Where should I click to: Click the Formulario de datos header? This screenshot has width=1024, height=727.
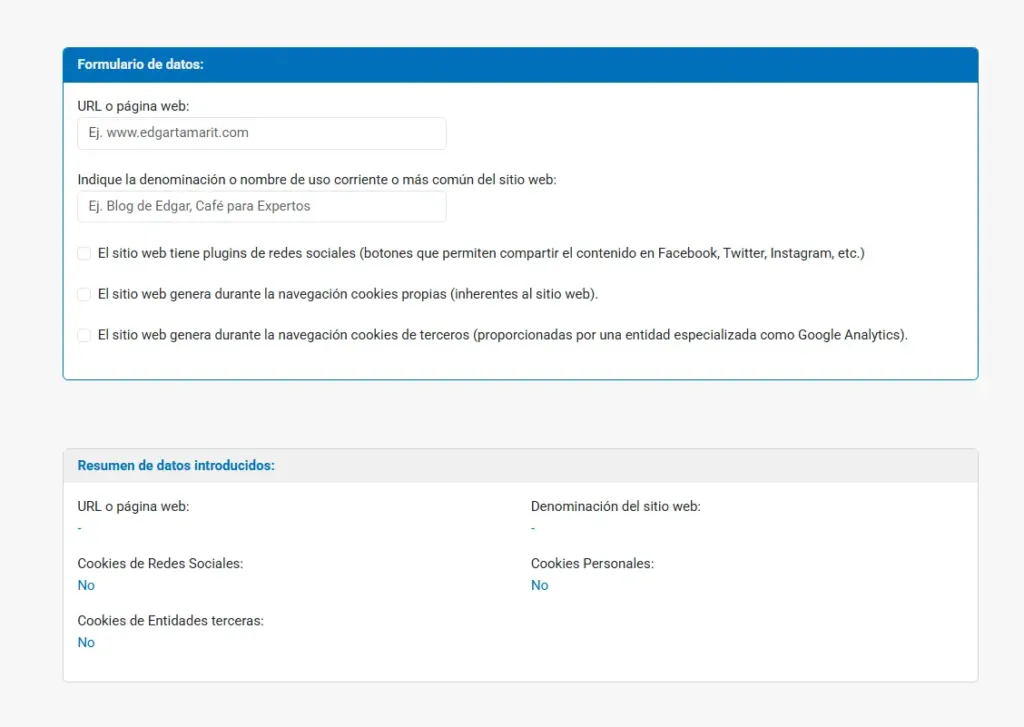[141, 65]
